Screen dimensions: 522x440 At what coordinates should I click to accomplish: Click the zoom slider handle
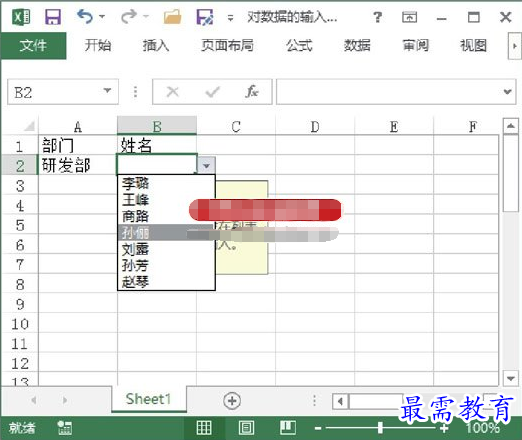[380, 428]
